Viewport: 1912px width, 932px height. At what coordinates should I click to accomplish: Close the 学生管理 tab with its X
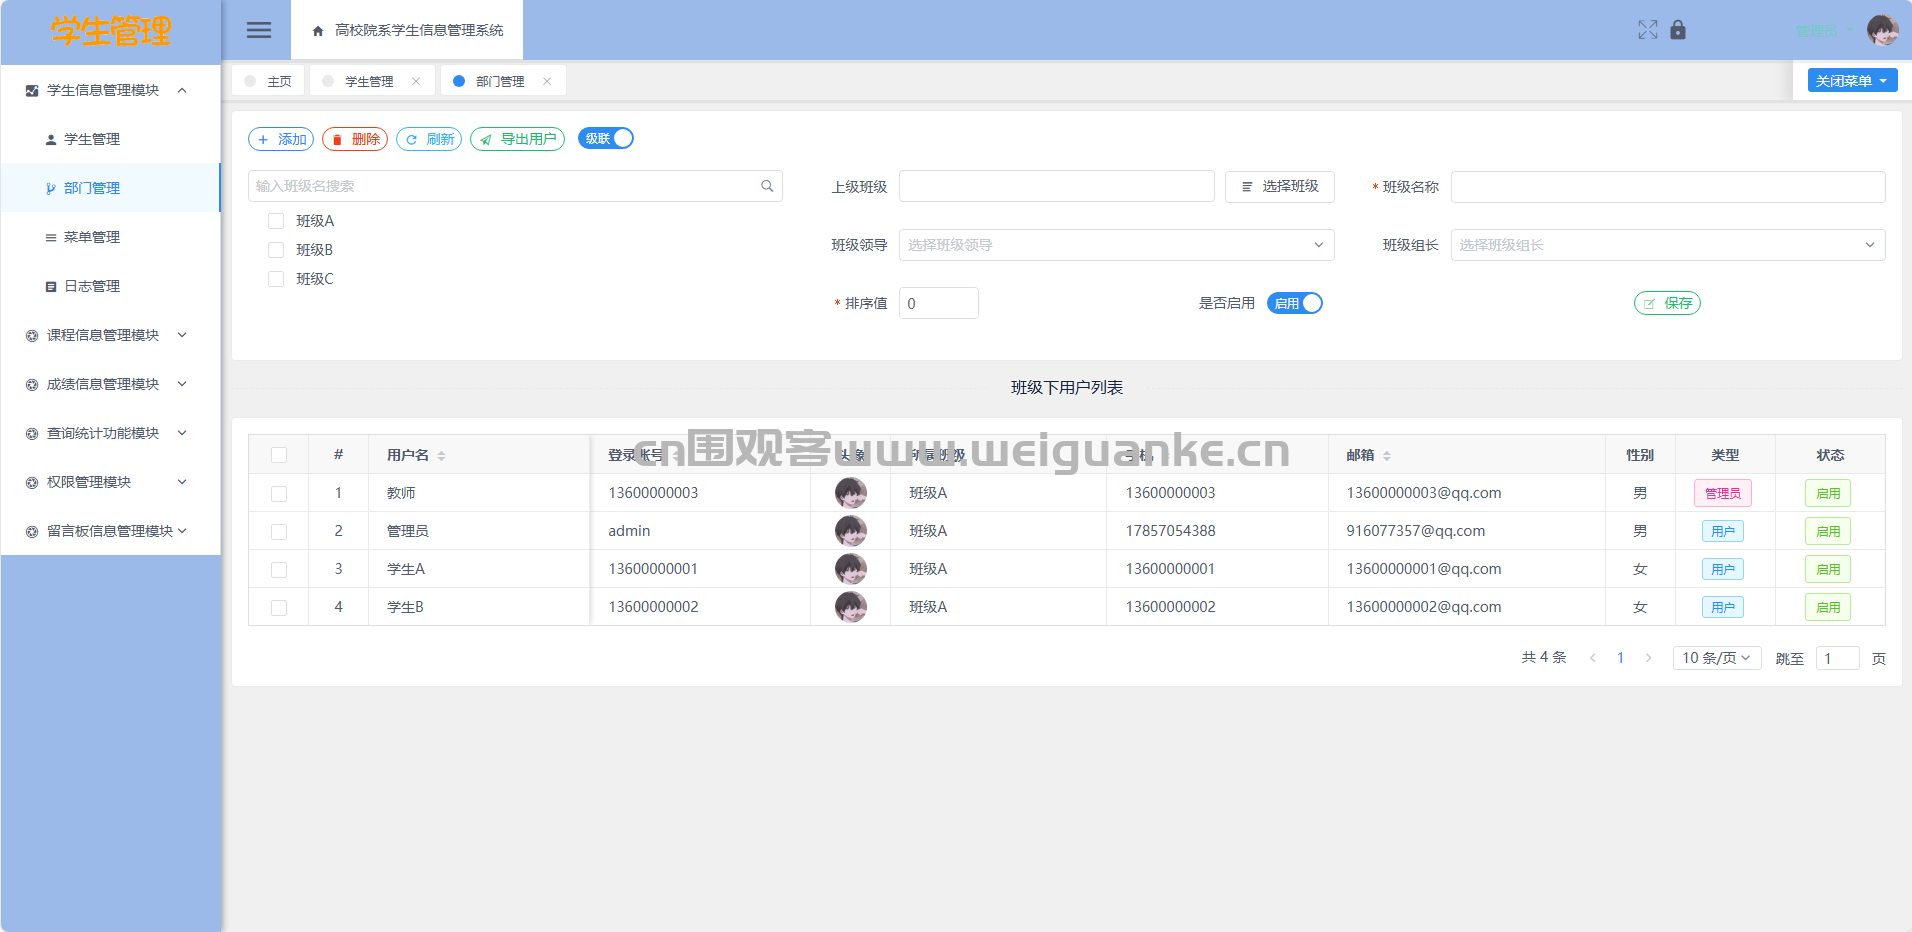pos(416,82)
